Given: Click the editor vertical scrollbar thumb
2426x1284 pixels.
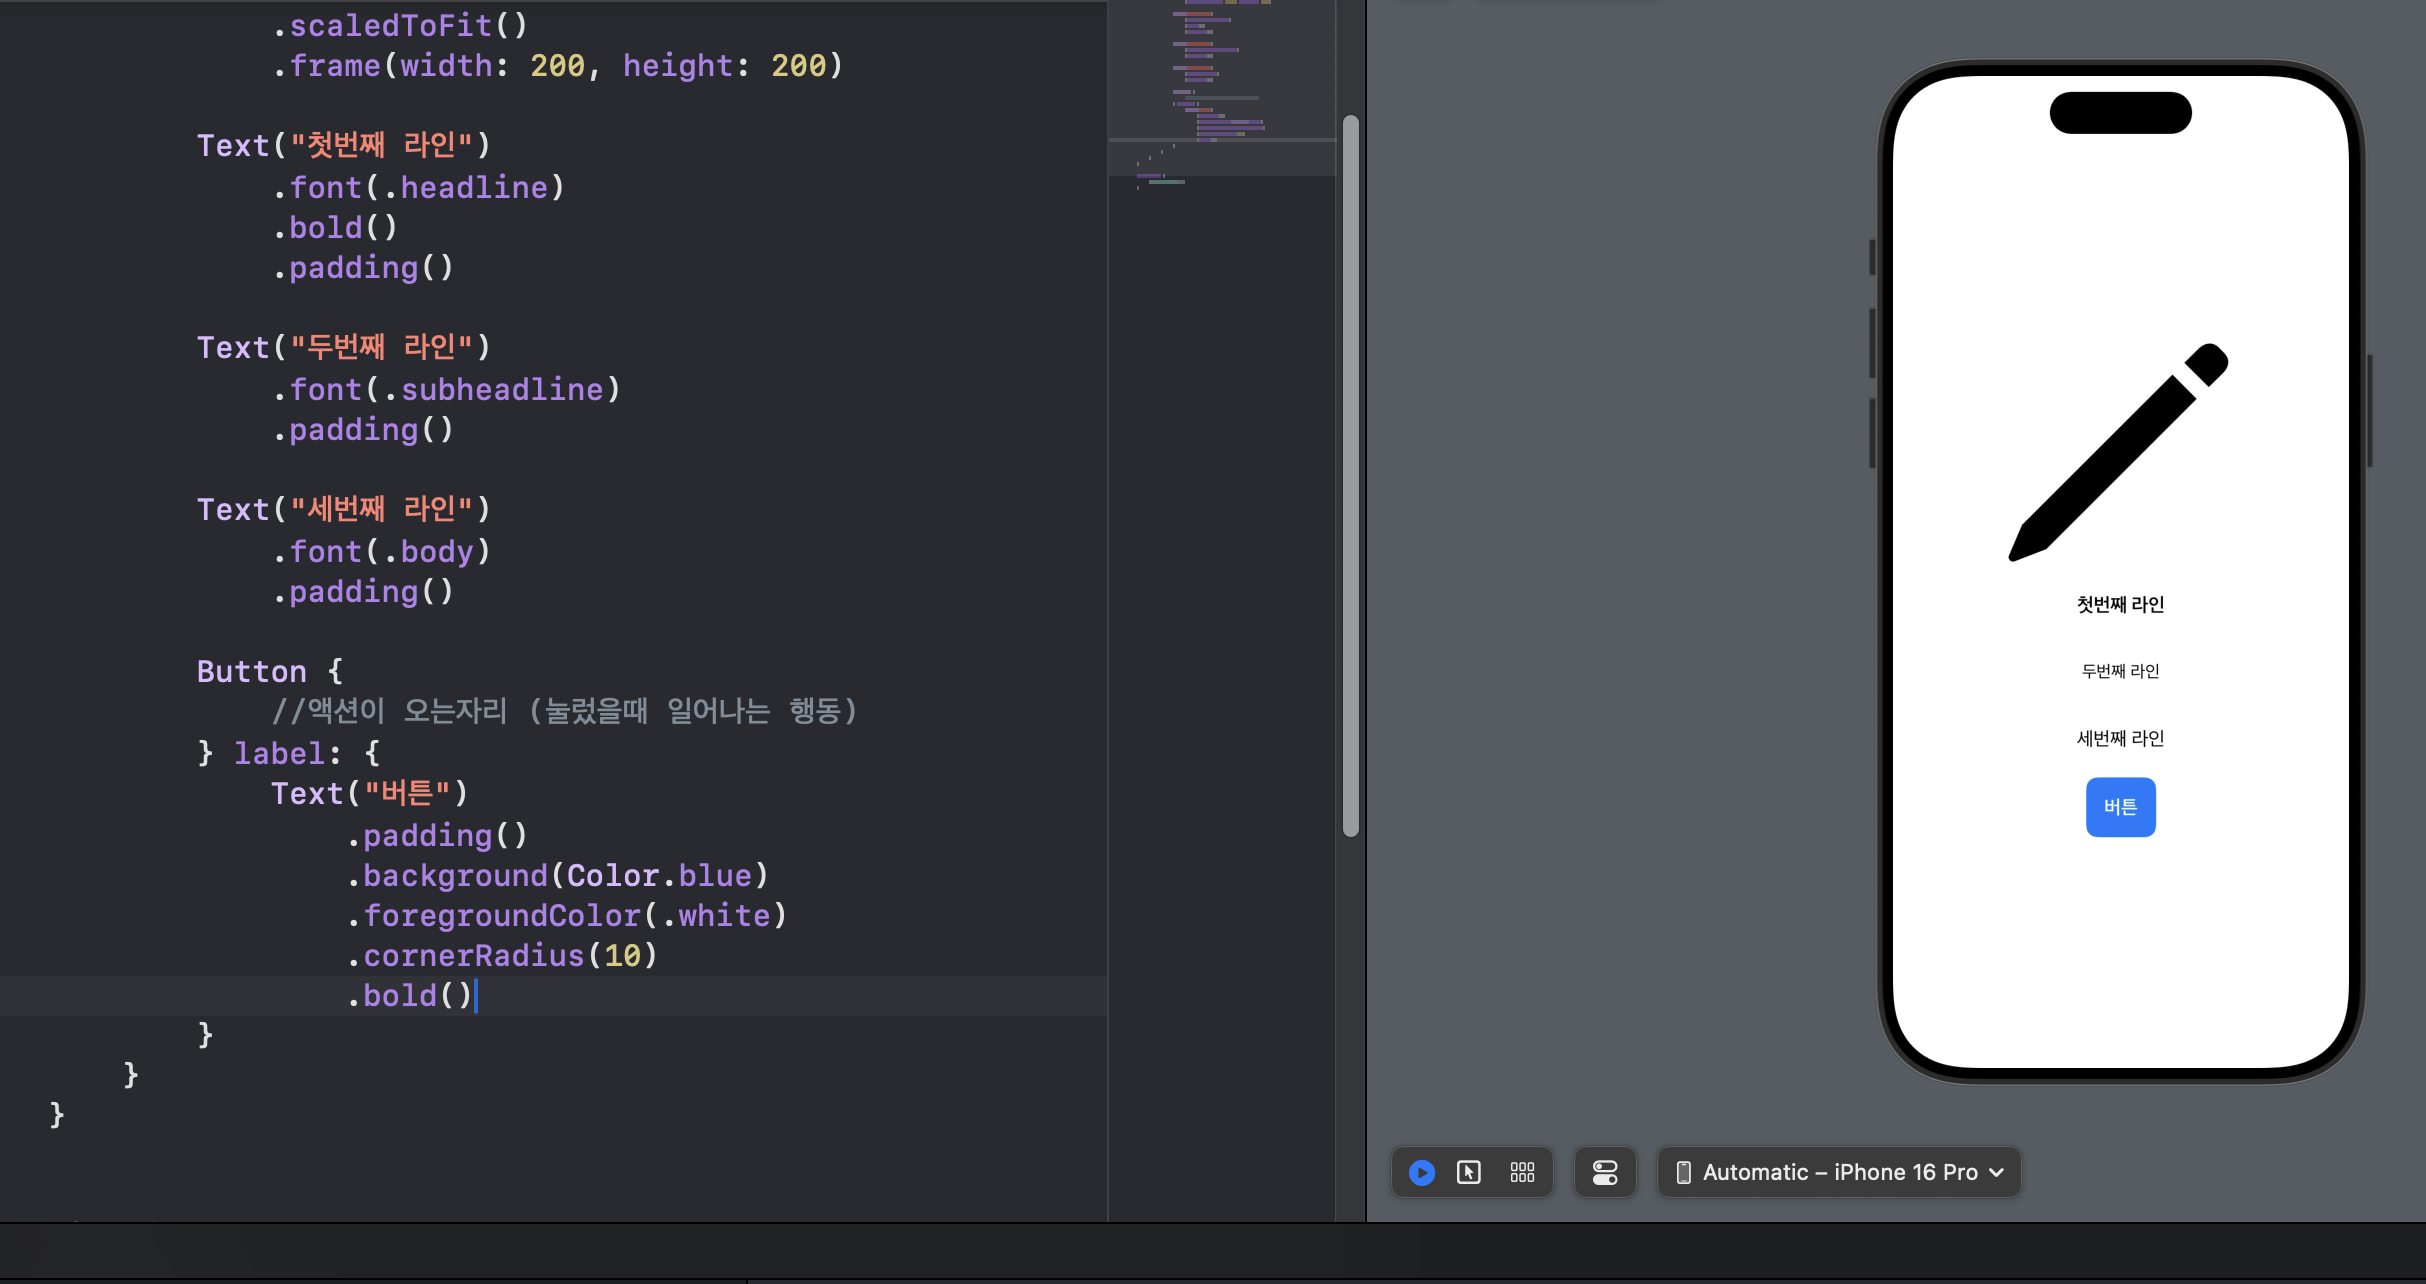Looking at the screenshot, I should click(x=1350, y=475).
